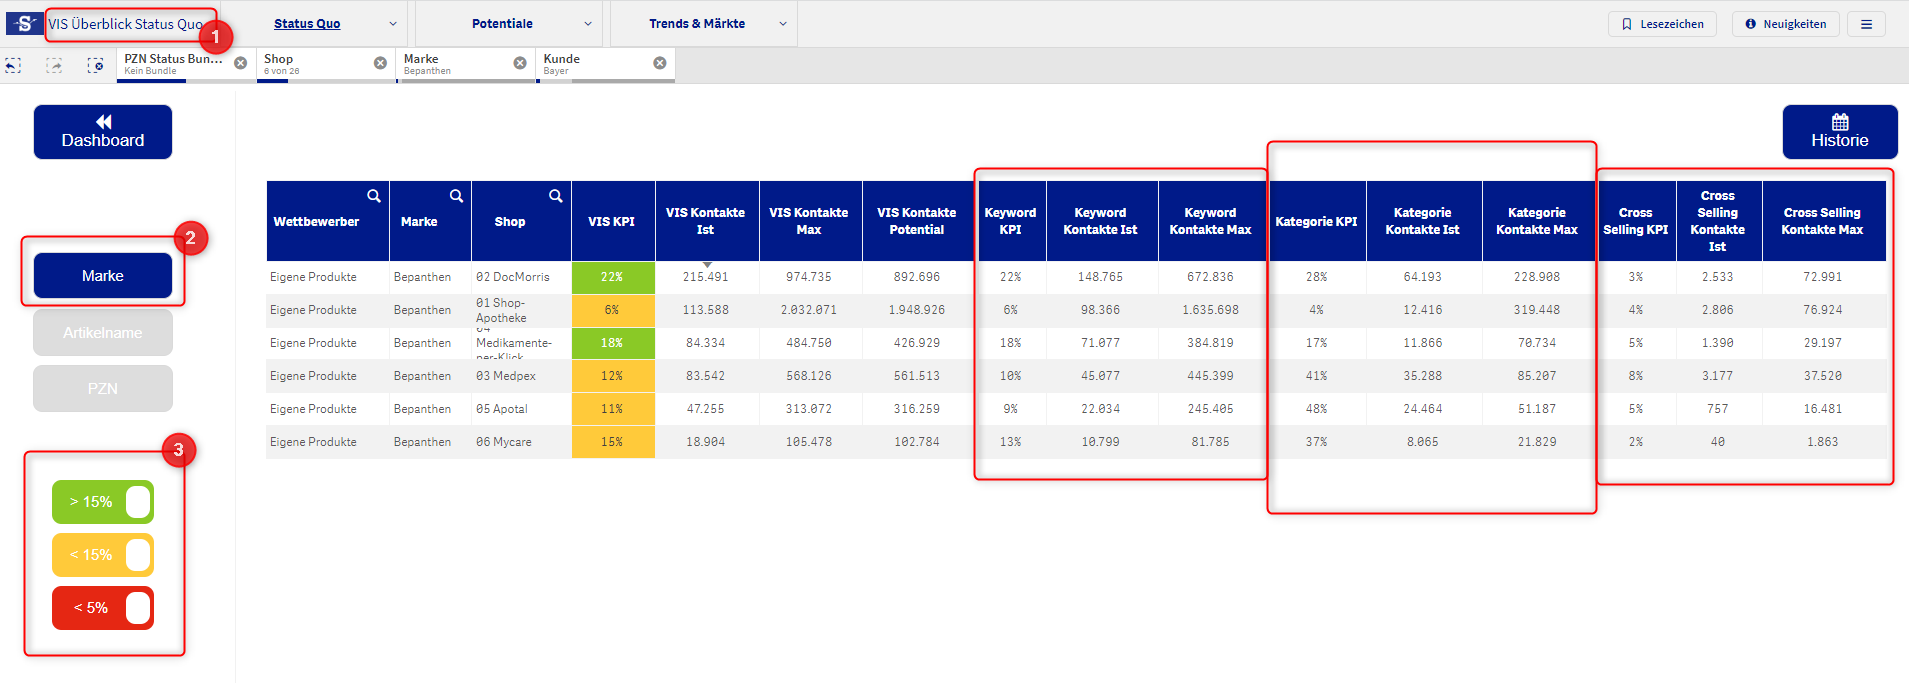The height and width of the screenshot is (683, 1909).
Task: Remove the Shop selection filter
Action: tap(380, 63)
